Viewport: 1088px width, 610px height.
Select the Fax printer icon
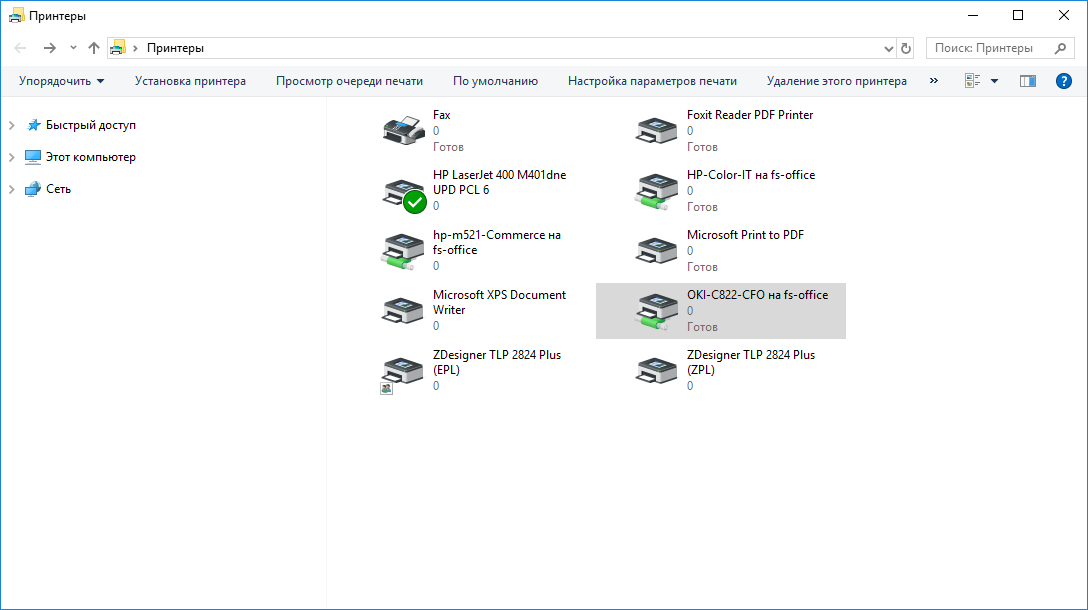[403, 130]
